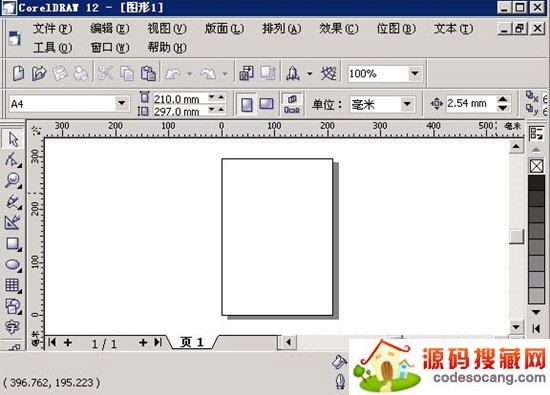Go to the first page button
550x395 pixels.
point(52,342)
